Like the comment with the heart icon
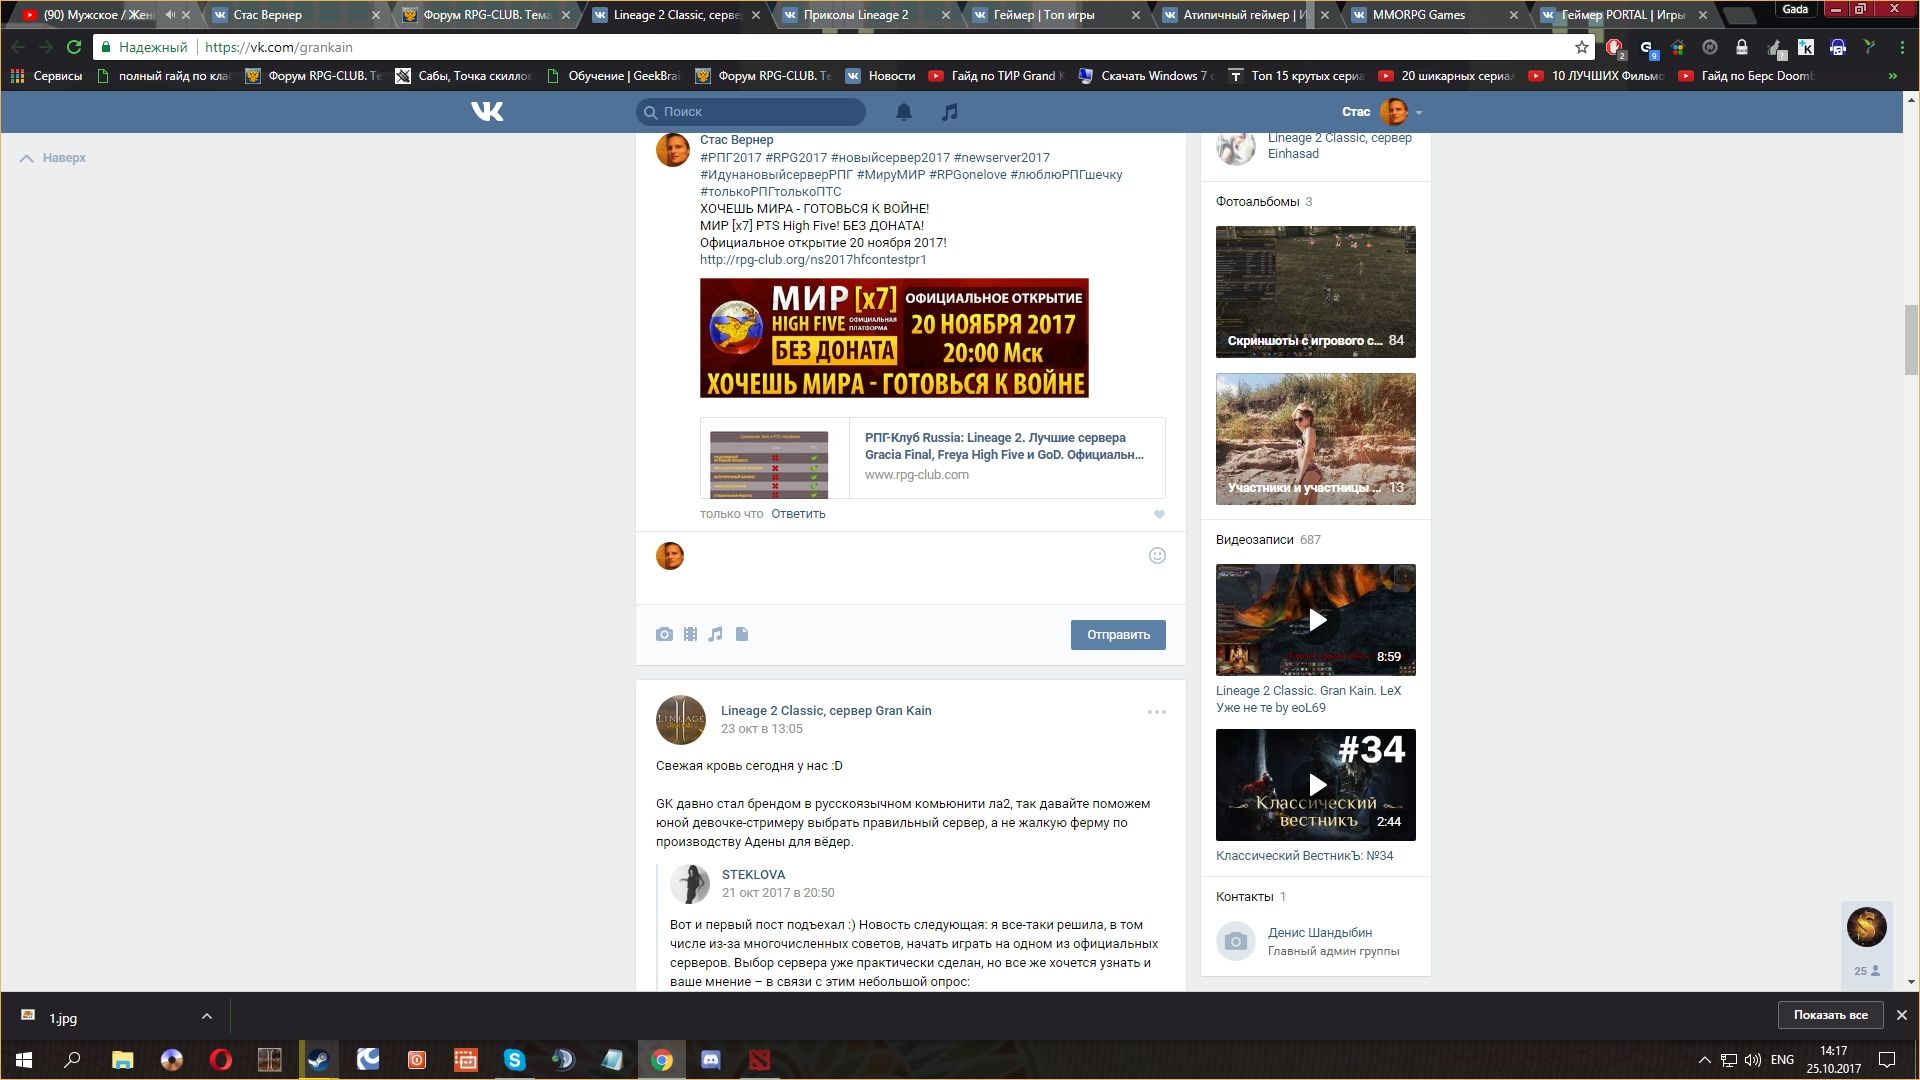Image resolution: width=1920 pixels, height=1080 pixels. pos(1159,514)
